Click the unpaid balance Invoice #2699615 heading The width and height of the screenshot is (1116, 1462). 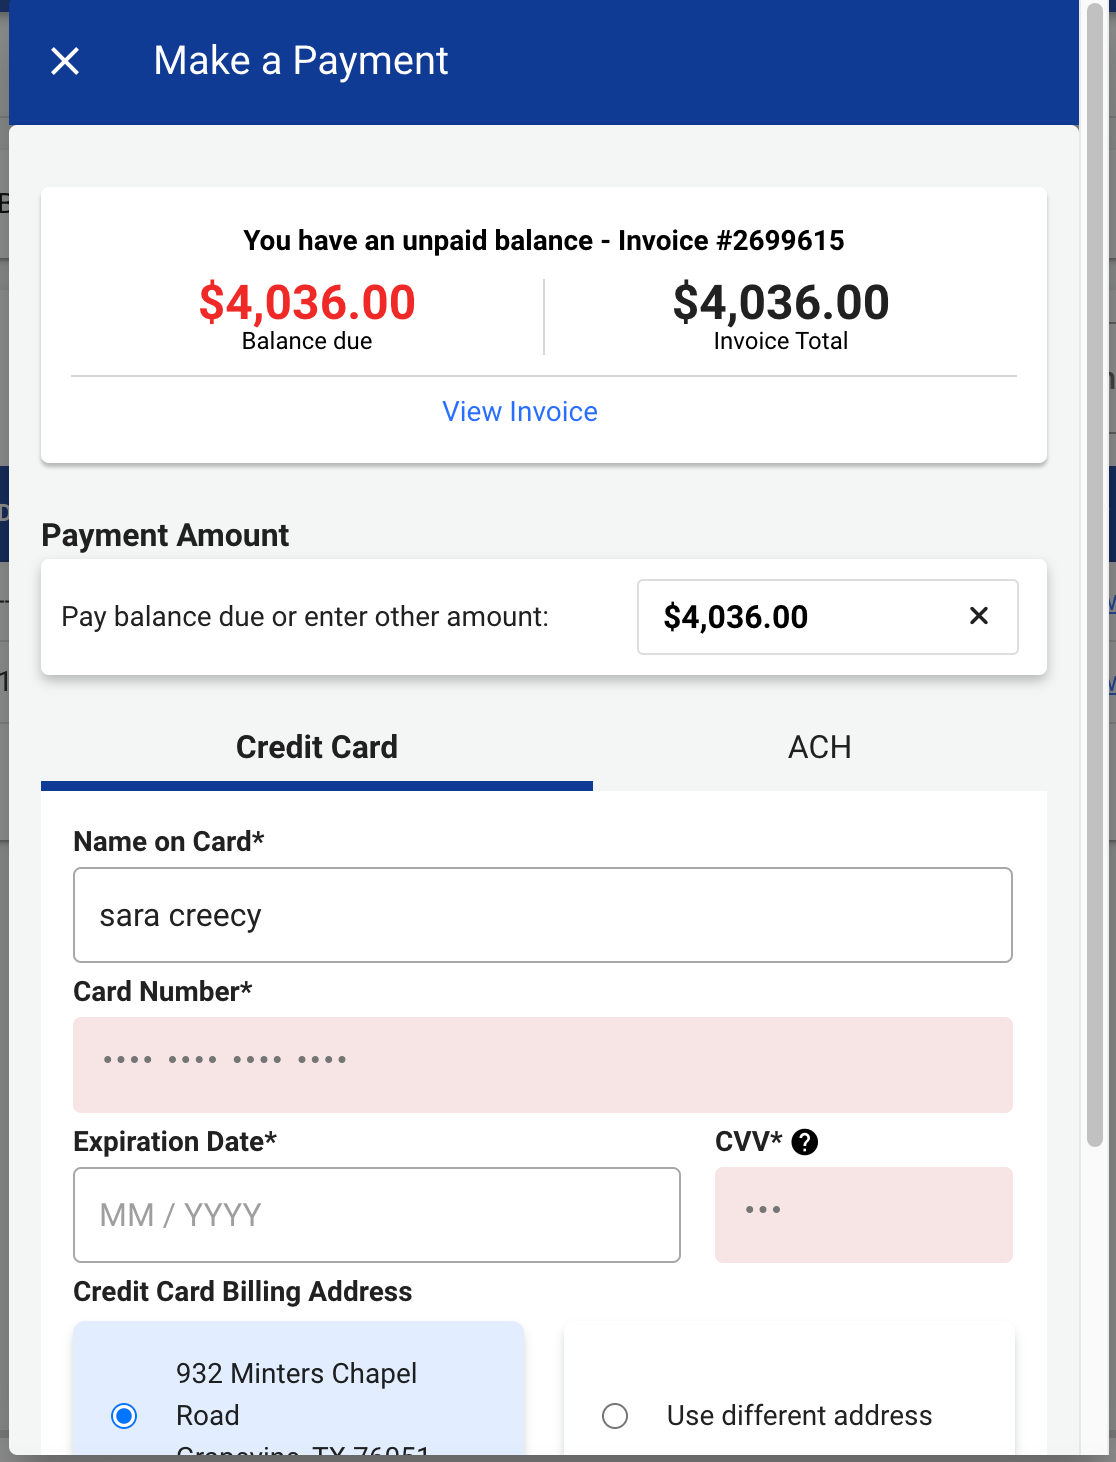coord(544,241)
